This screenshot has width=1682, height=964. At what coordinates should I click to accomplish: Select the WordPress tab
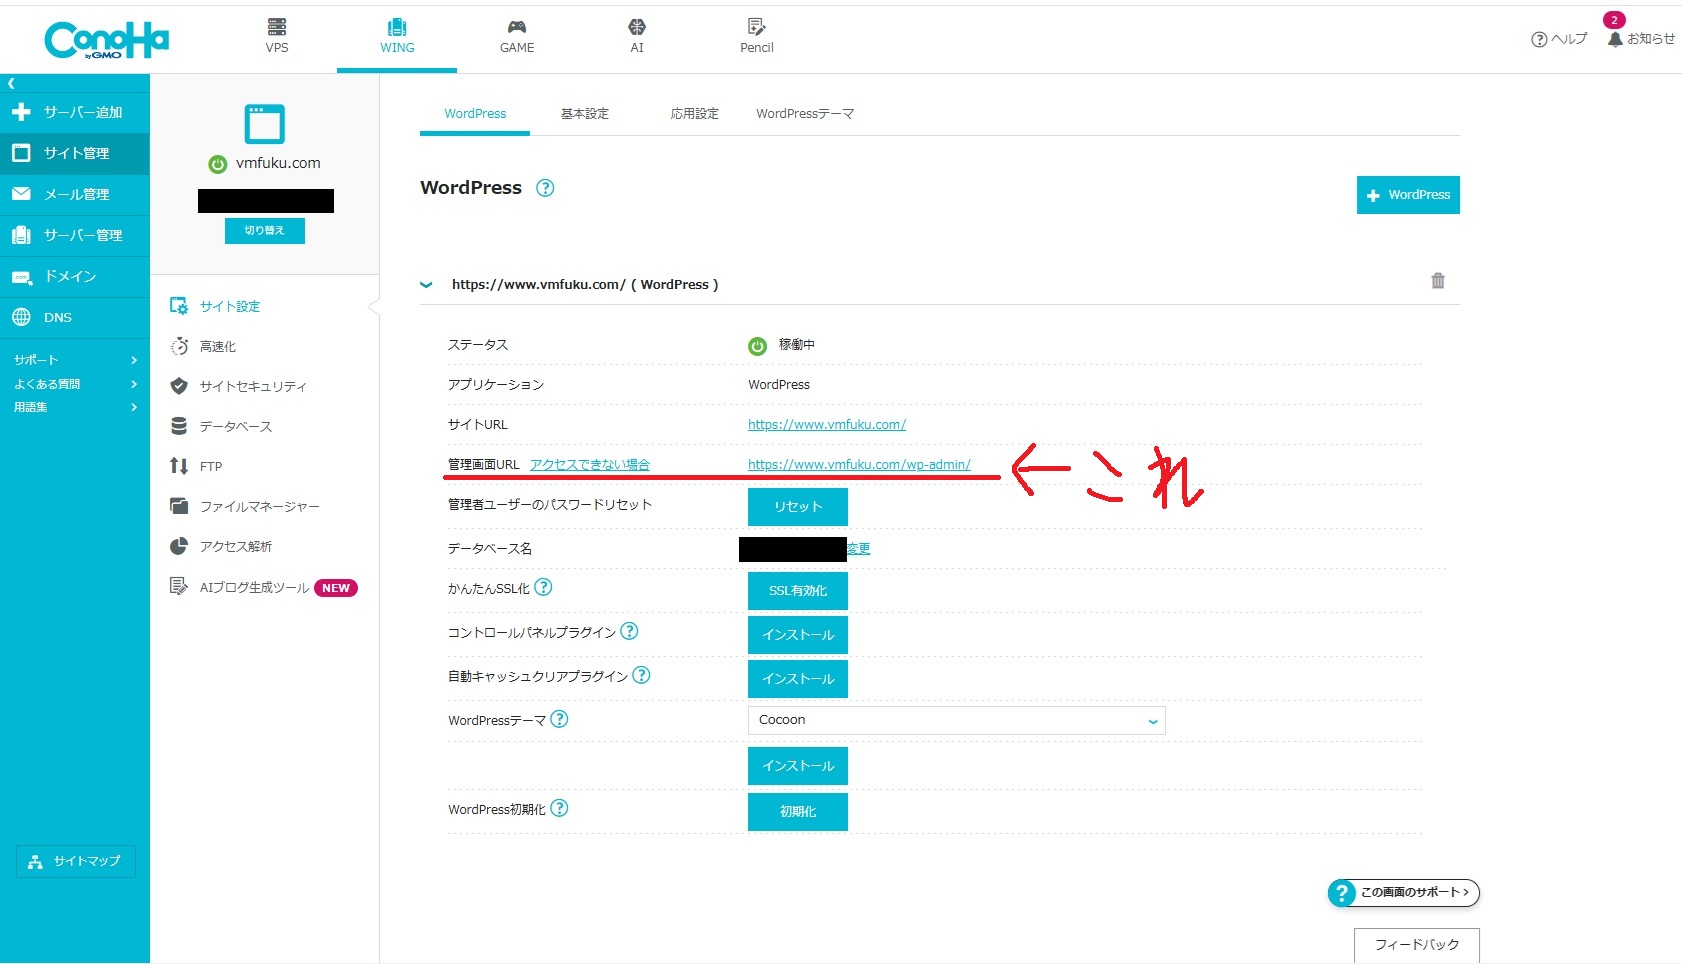point(475,114)
